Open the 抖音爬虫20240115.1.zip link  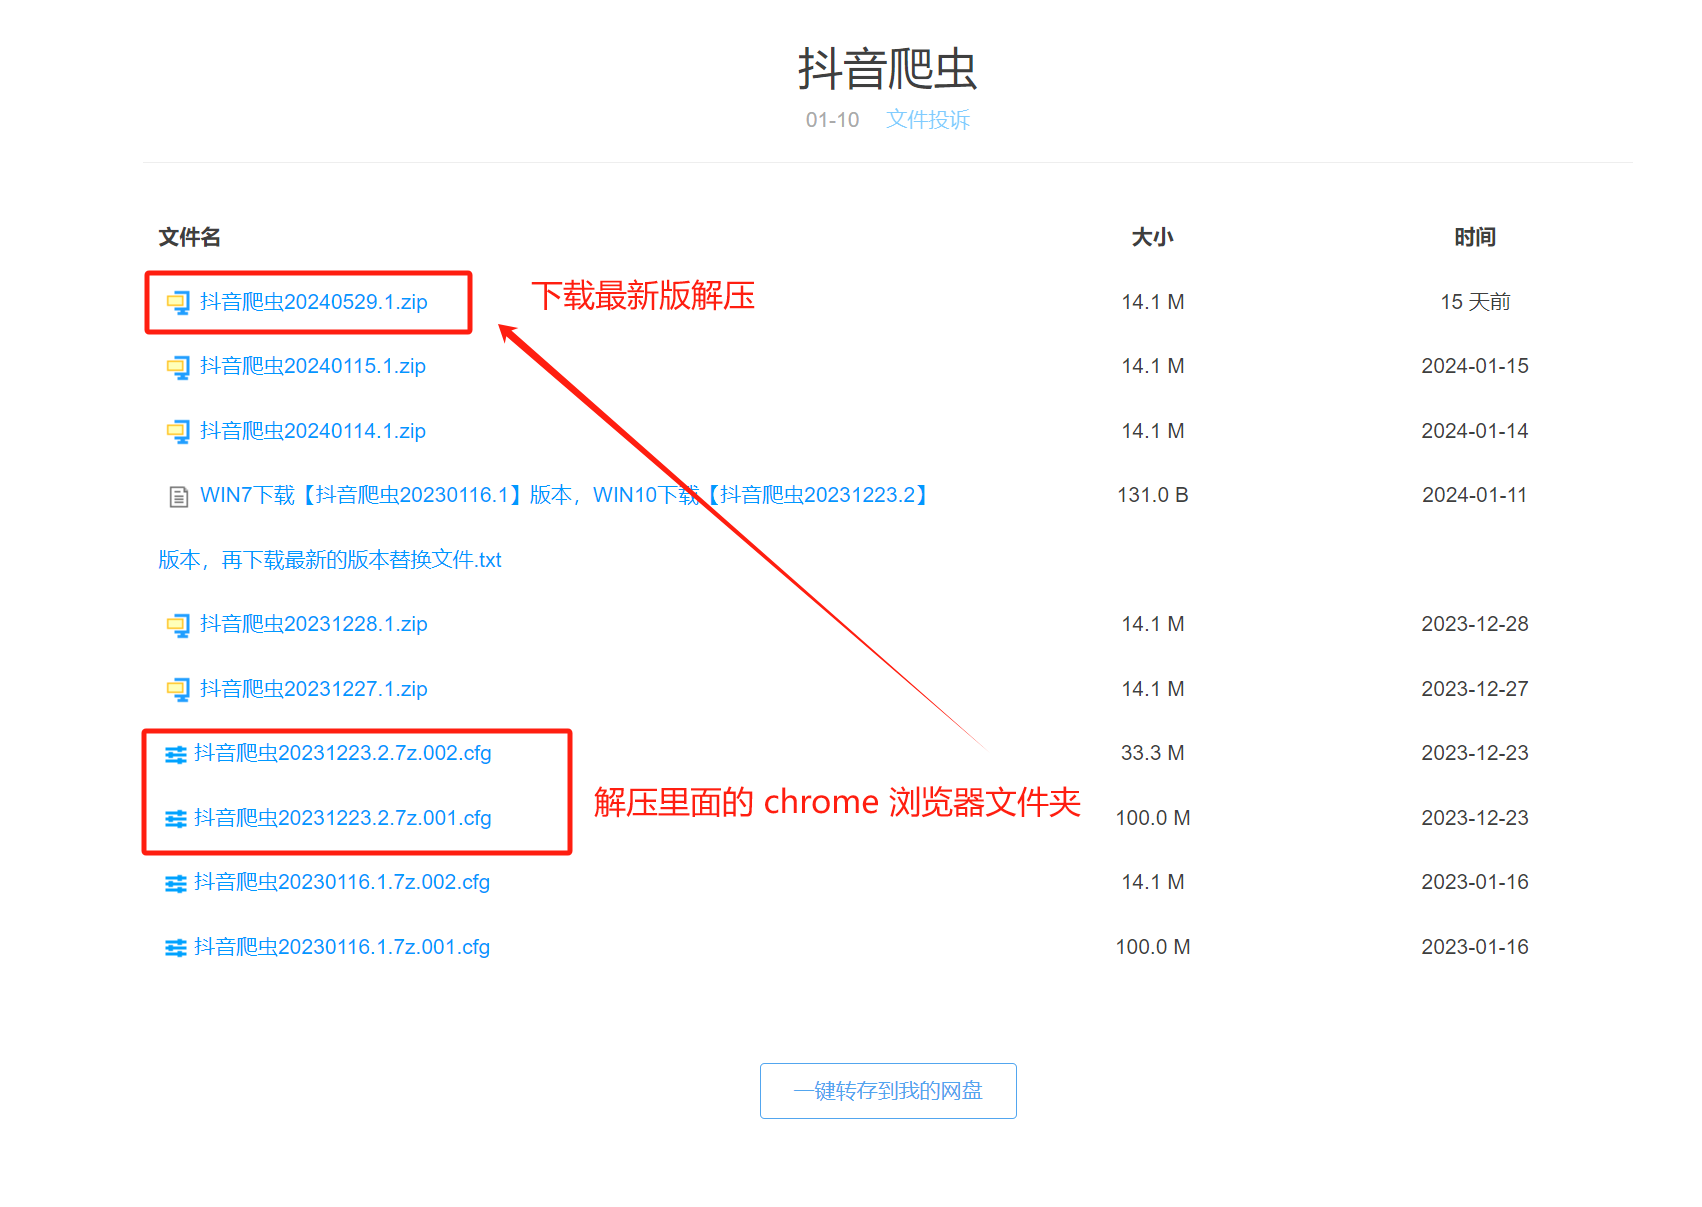point(313,366)
